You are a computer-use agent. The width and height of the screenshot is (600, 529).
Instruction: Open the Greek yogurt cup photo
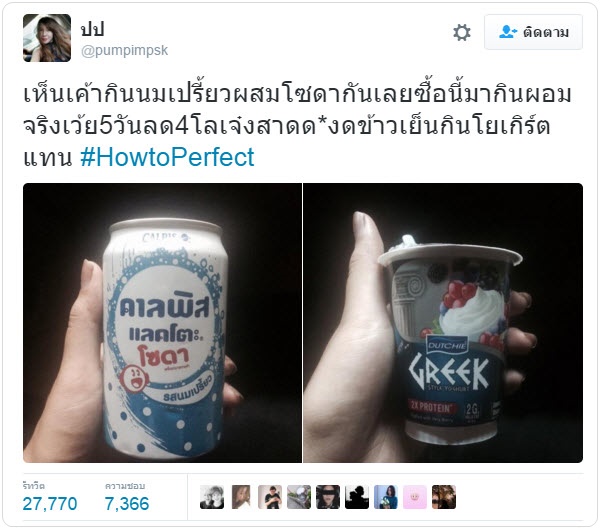tap(443, 323)
